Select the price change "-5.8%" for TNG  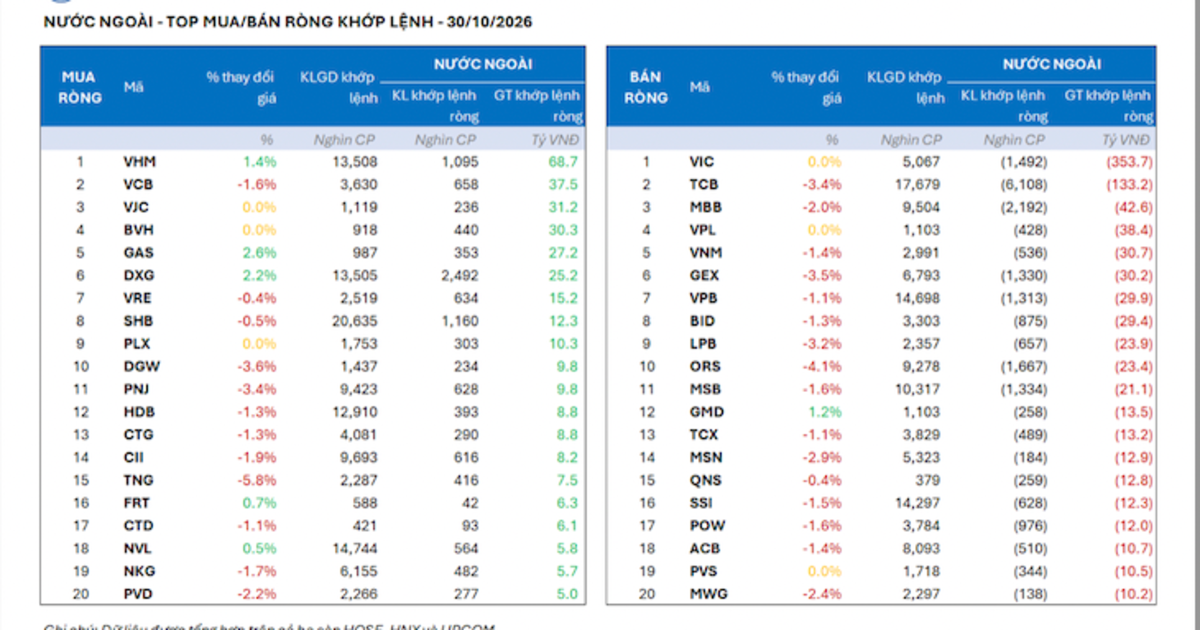pos(257,479)
